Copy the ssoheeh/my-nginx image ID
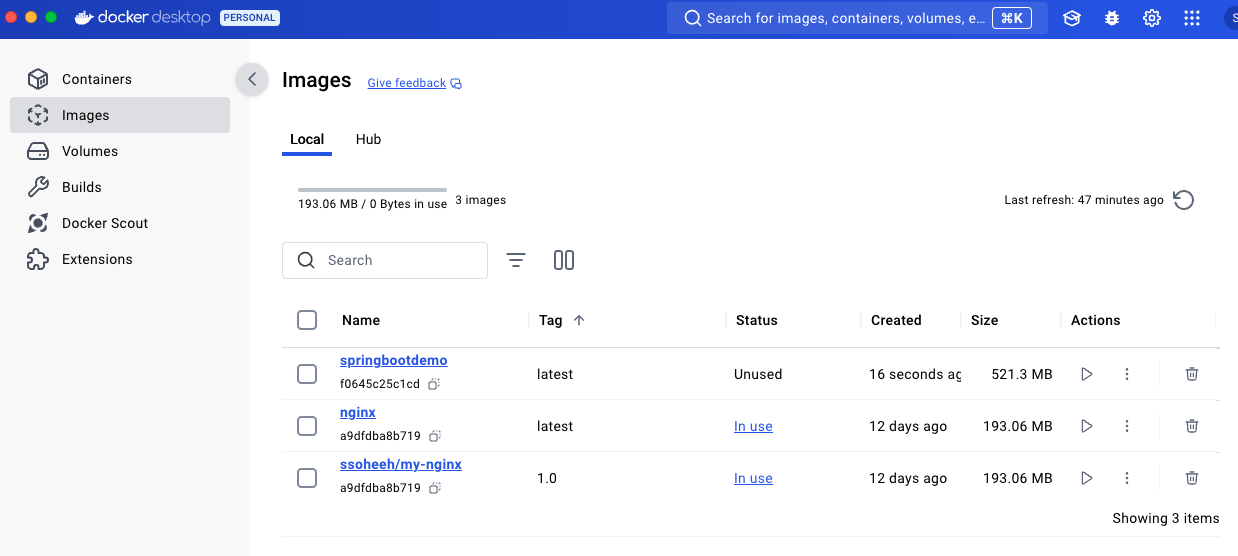Image resolution: width=1238 pixels, height=556 pixels. click(434, 488)
